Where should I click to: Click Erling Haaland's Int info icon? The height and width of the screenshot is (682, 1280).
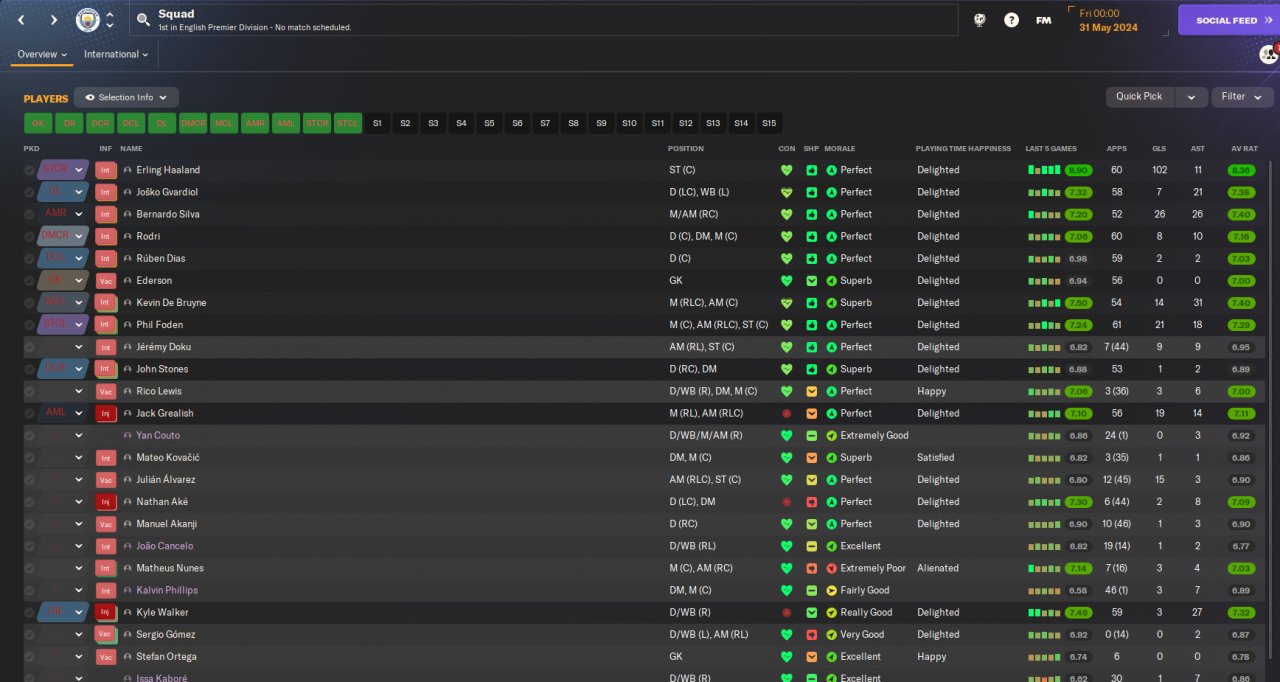tap(105, 170)
